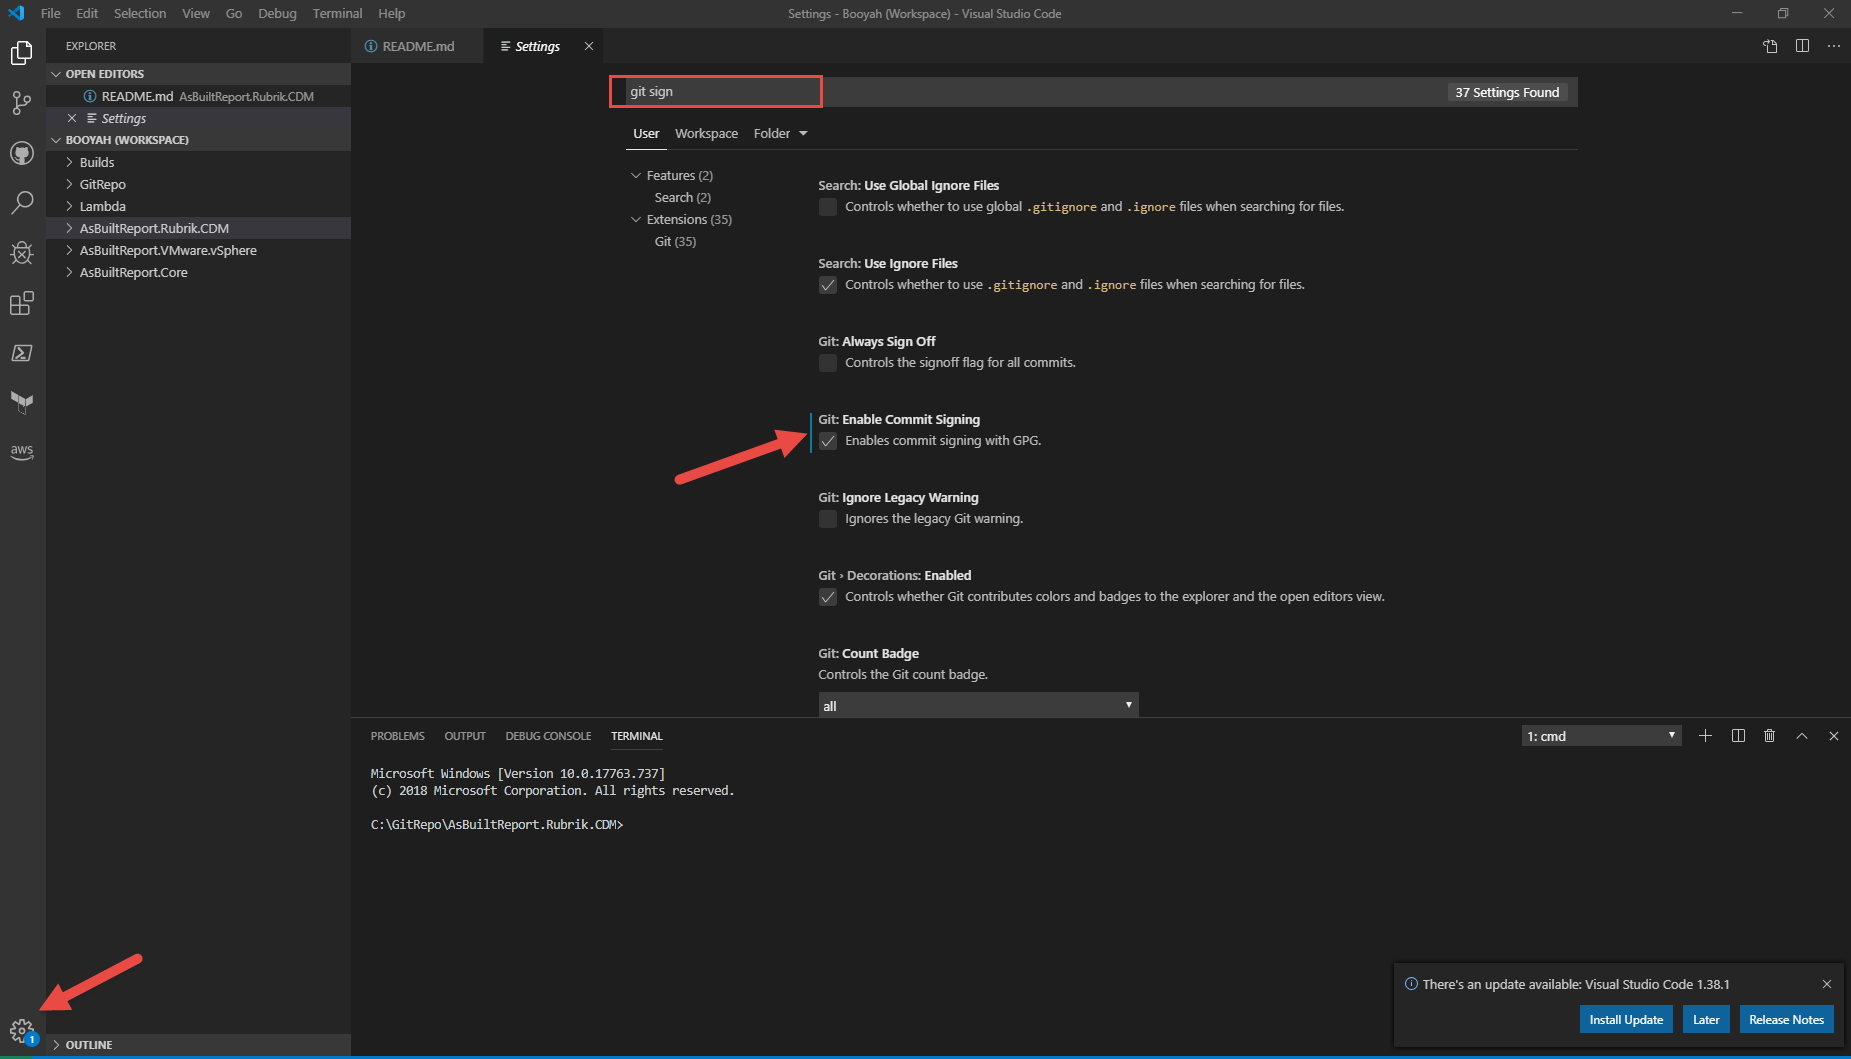Select the AsBuiltReport.VMware.vSphere folder
Screen dimensions: 1851x1059
point(198,250)
